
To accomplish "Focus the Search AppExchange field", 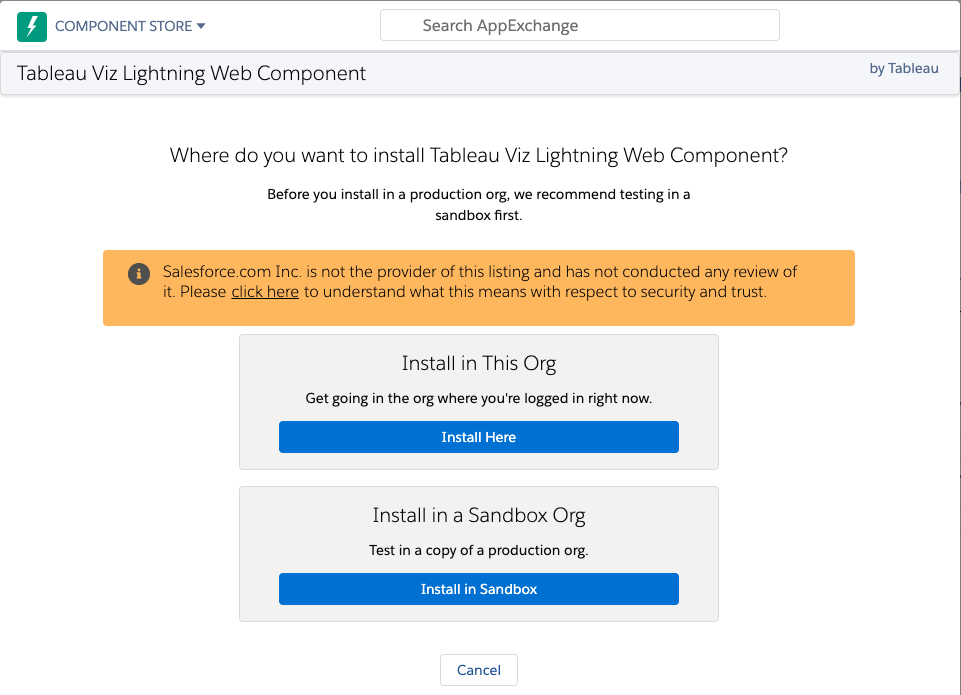I will pos(579,26).
